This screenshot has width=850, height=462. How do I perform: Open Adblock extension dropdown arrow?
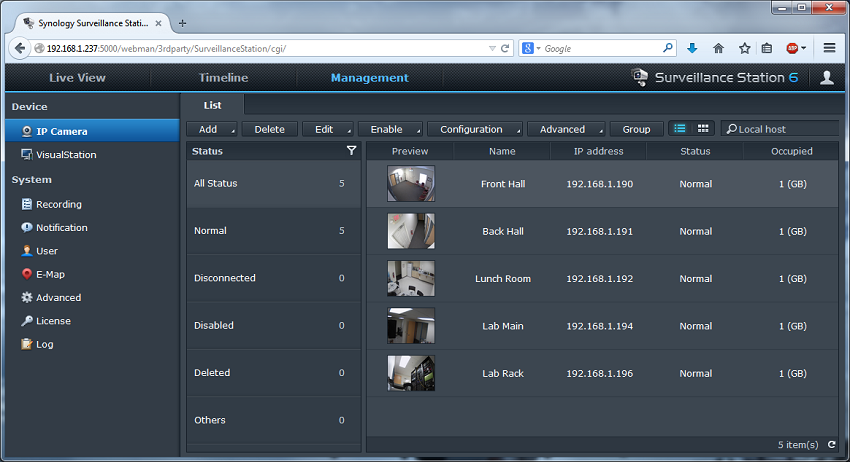[x=803, y=48]
